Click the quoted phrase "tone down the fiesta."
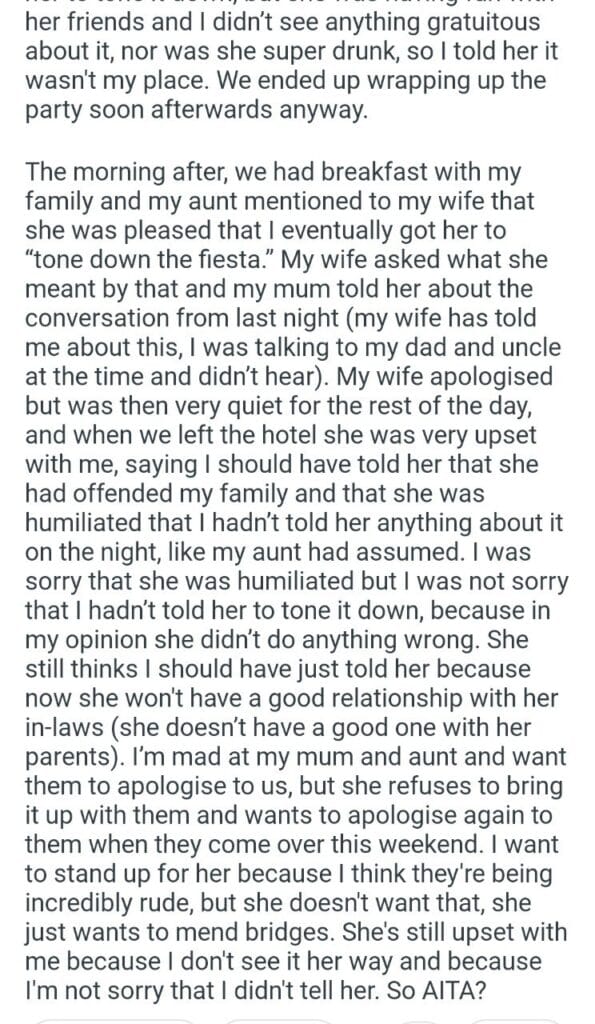The height and width of the screenshot is (1024, 595). 153,260
